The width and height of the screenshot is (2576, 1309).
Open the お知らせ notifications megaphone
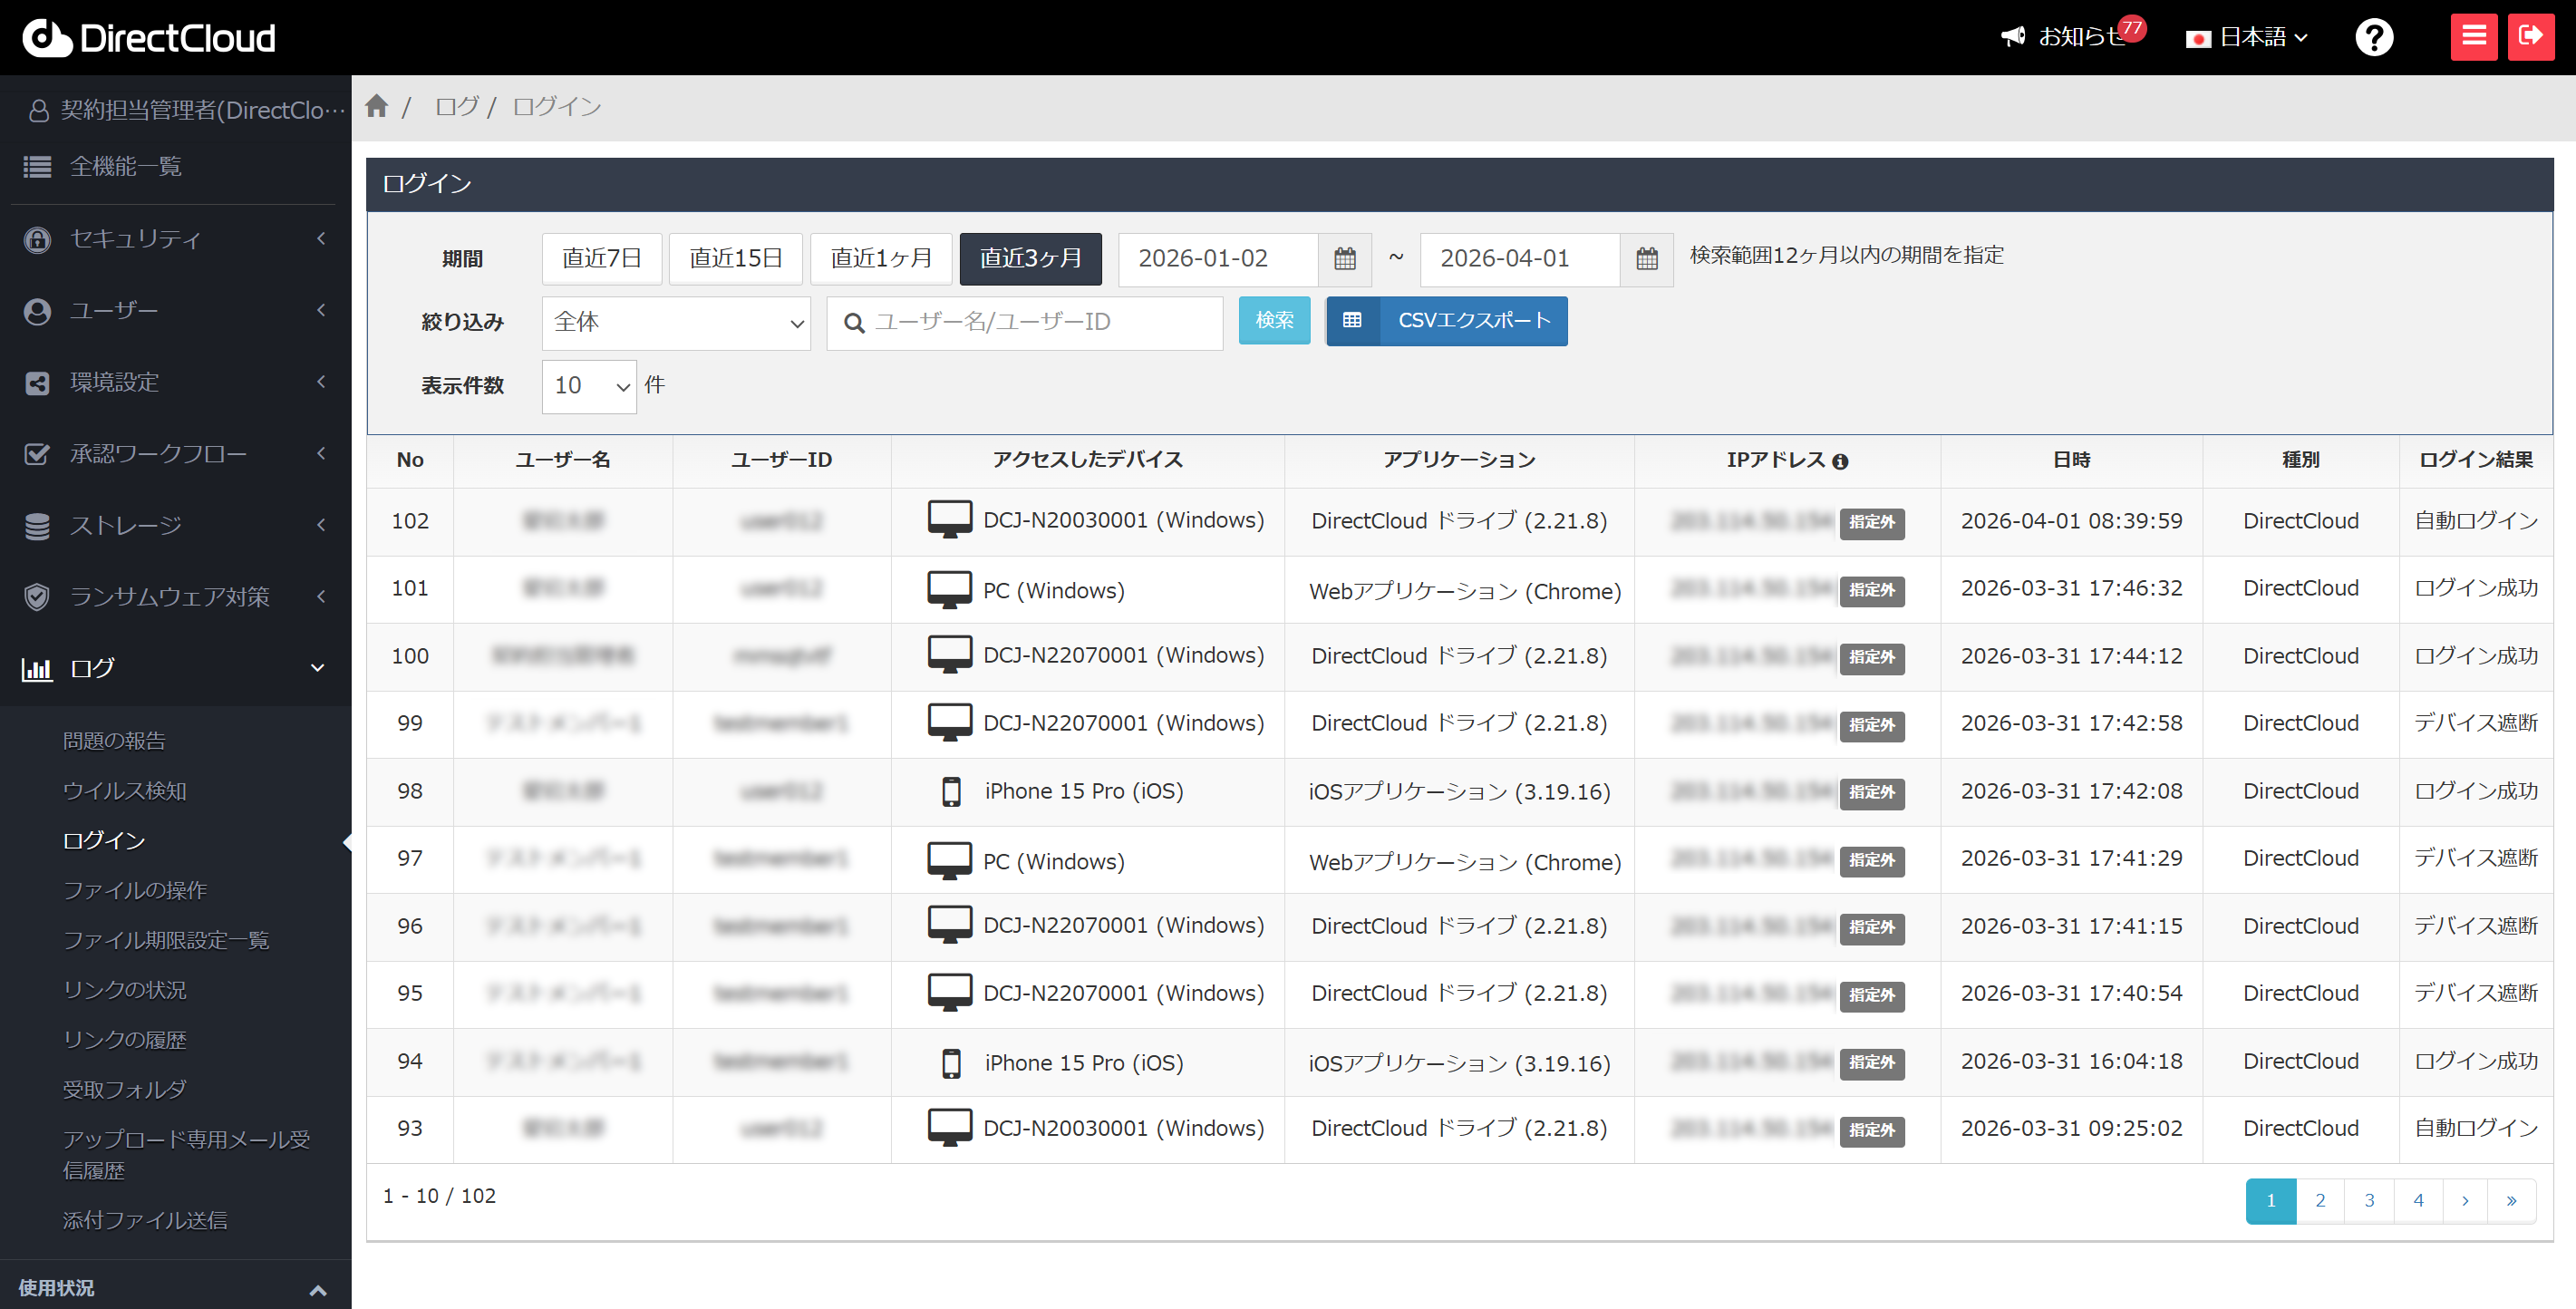click(2013, 37)
